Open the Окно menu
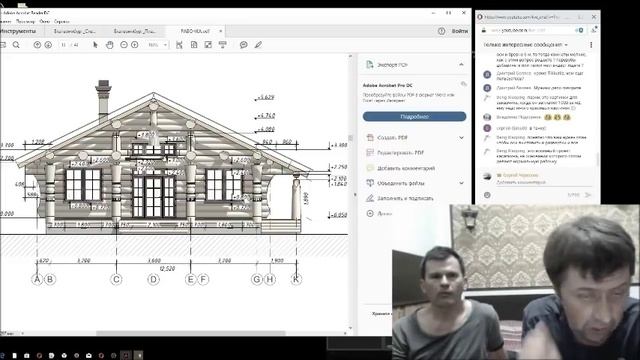This screenshot has height=360, width=640. (45, 21)
